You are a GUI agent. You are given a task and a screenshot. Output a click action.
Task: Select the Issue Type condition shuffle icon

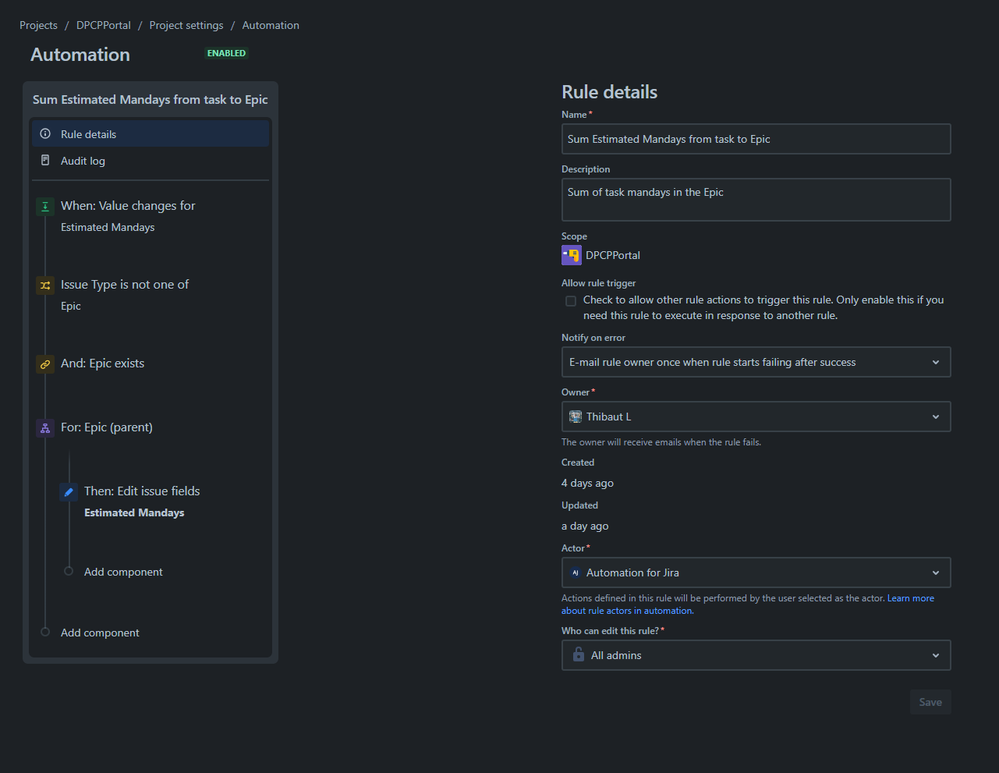[x=45, y=285]
